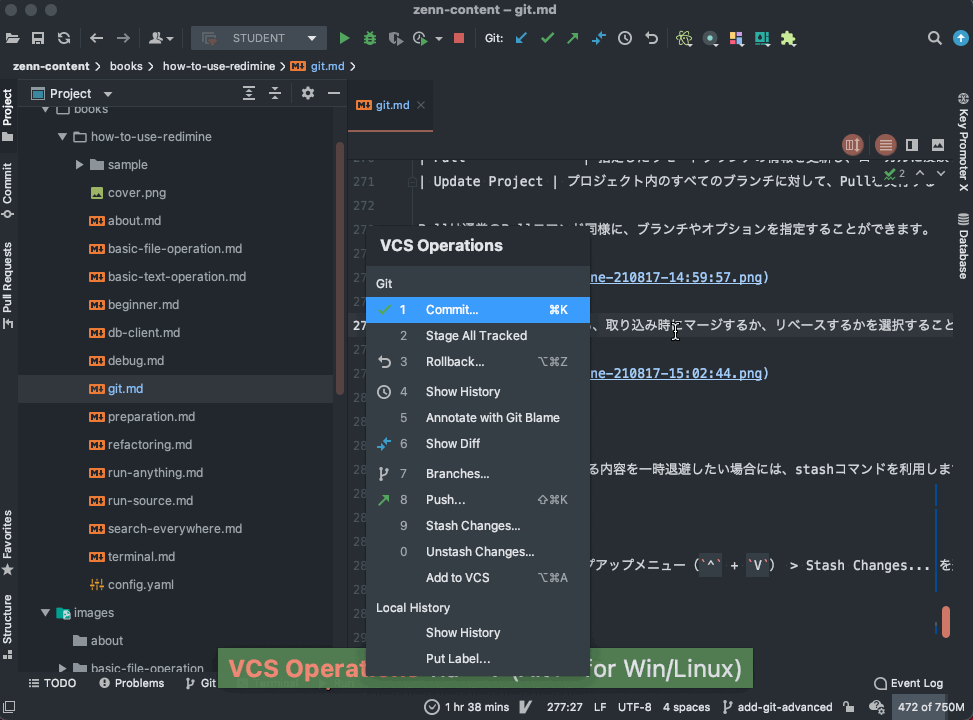Commit changes using the green checkmark toolbar icon

(x=547, y=37)
